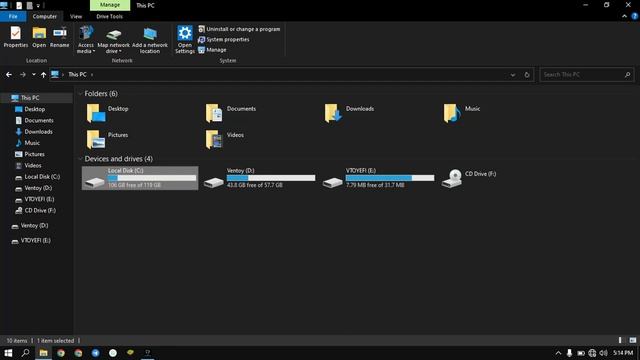Select the Manage contextual tab
Image resolution: width=640 pixels, height=360 pixels.
coord(110,5)
